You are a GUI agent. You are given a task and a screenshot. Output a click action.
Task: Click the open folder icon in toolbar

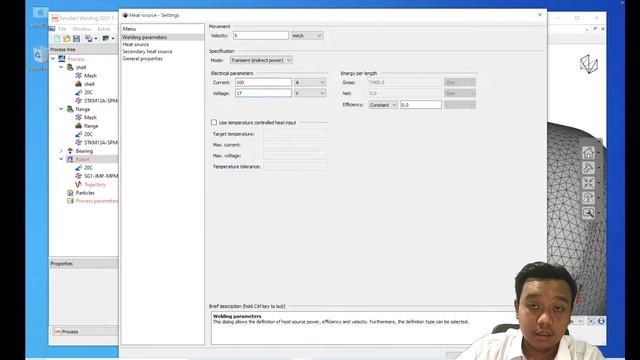[67, 38]
